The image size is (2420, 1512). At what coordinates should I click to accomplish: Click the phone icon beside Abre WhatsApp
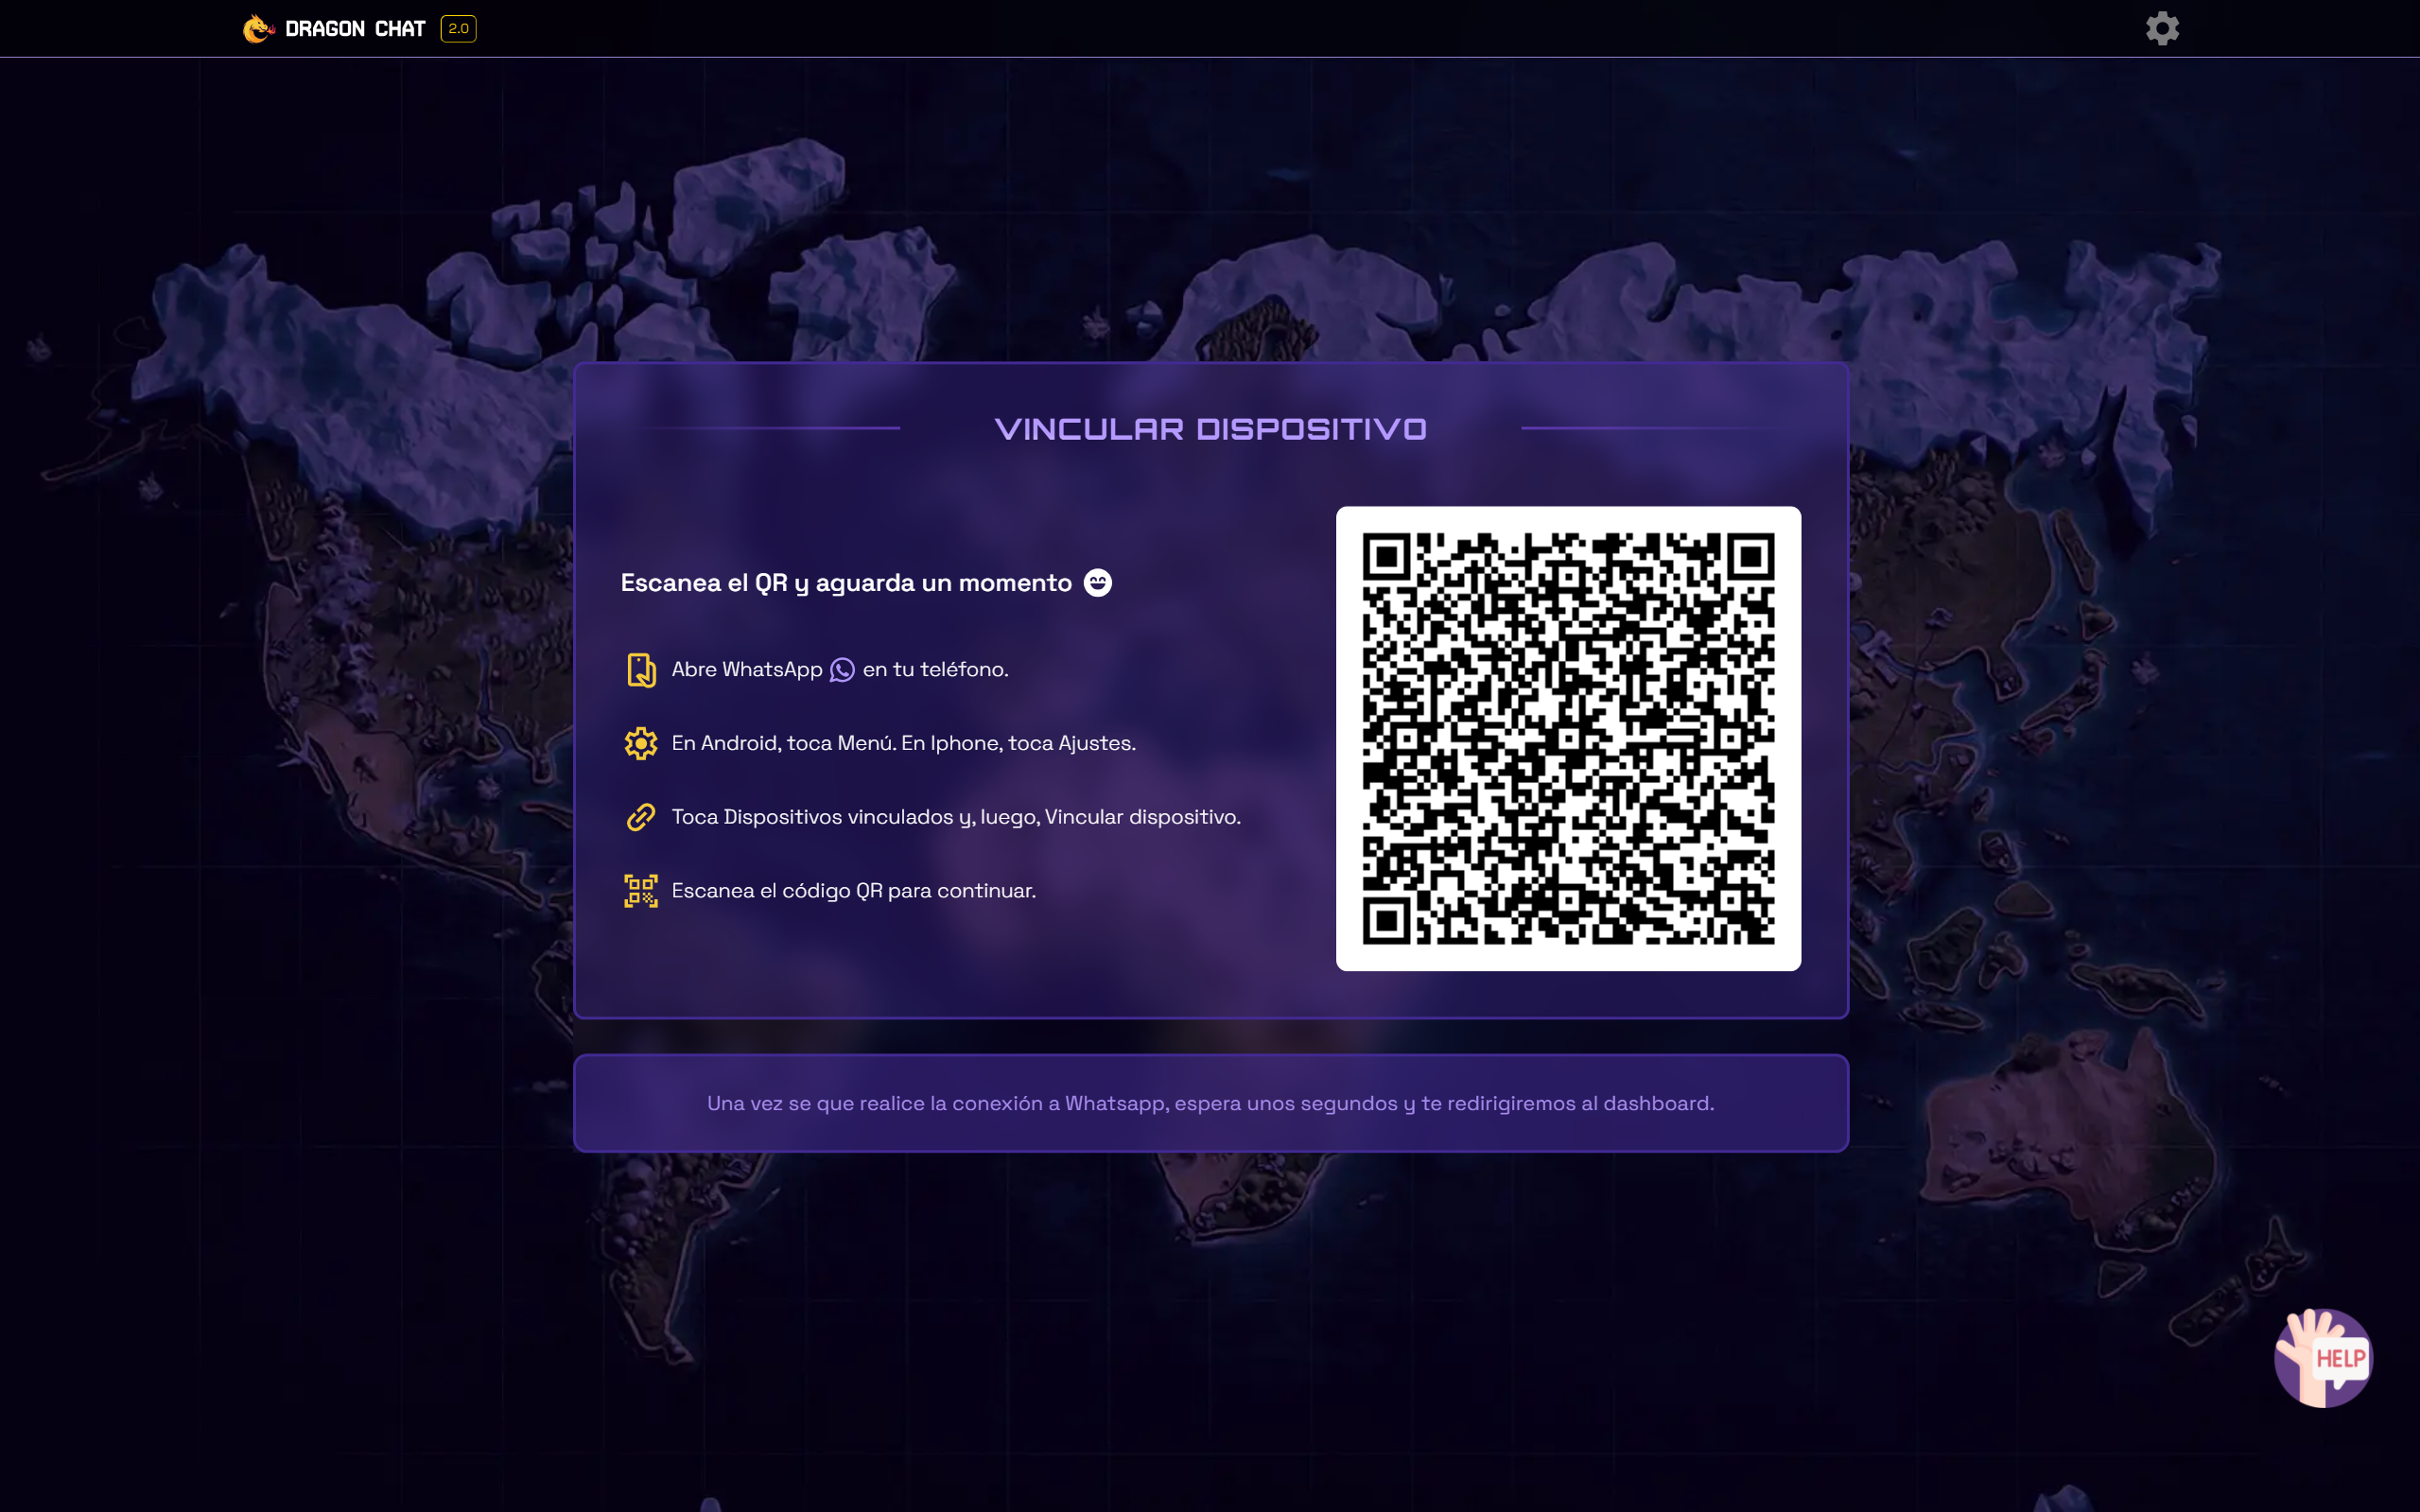pos(641,670)
